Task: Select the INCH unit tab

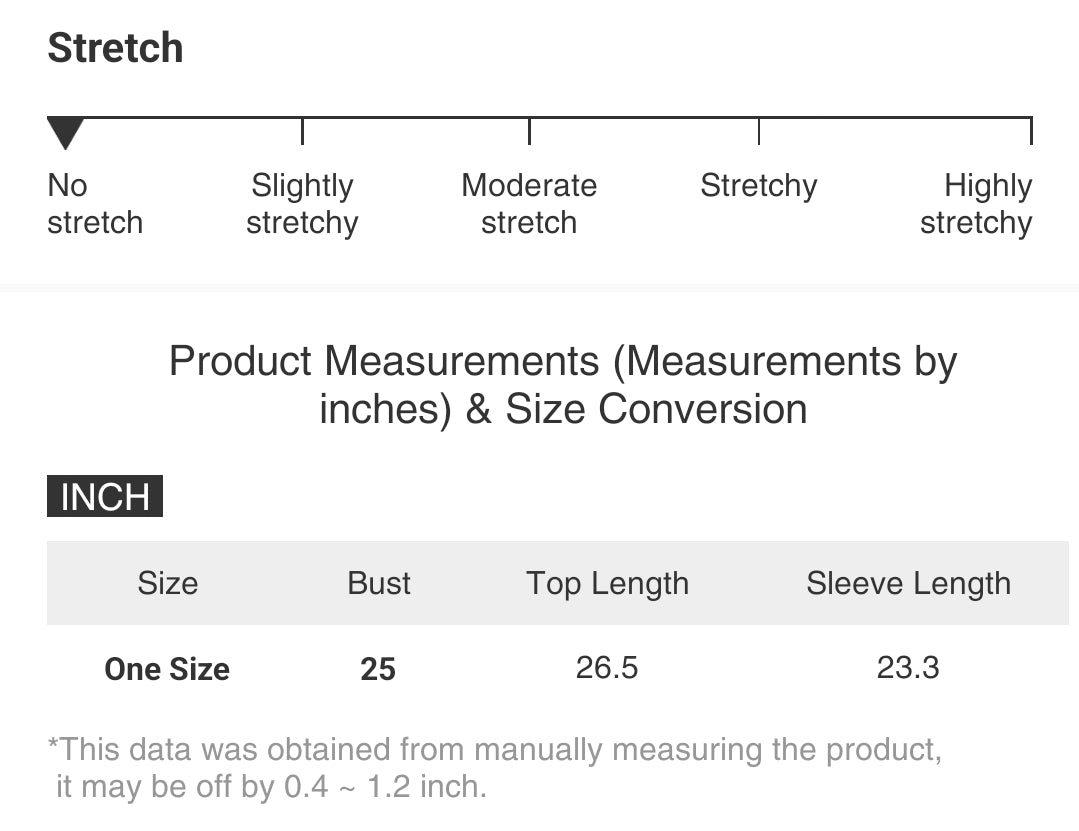Action: click(x=105, y=497)
